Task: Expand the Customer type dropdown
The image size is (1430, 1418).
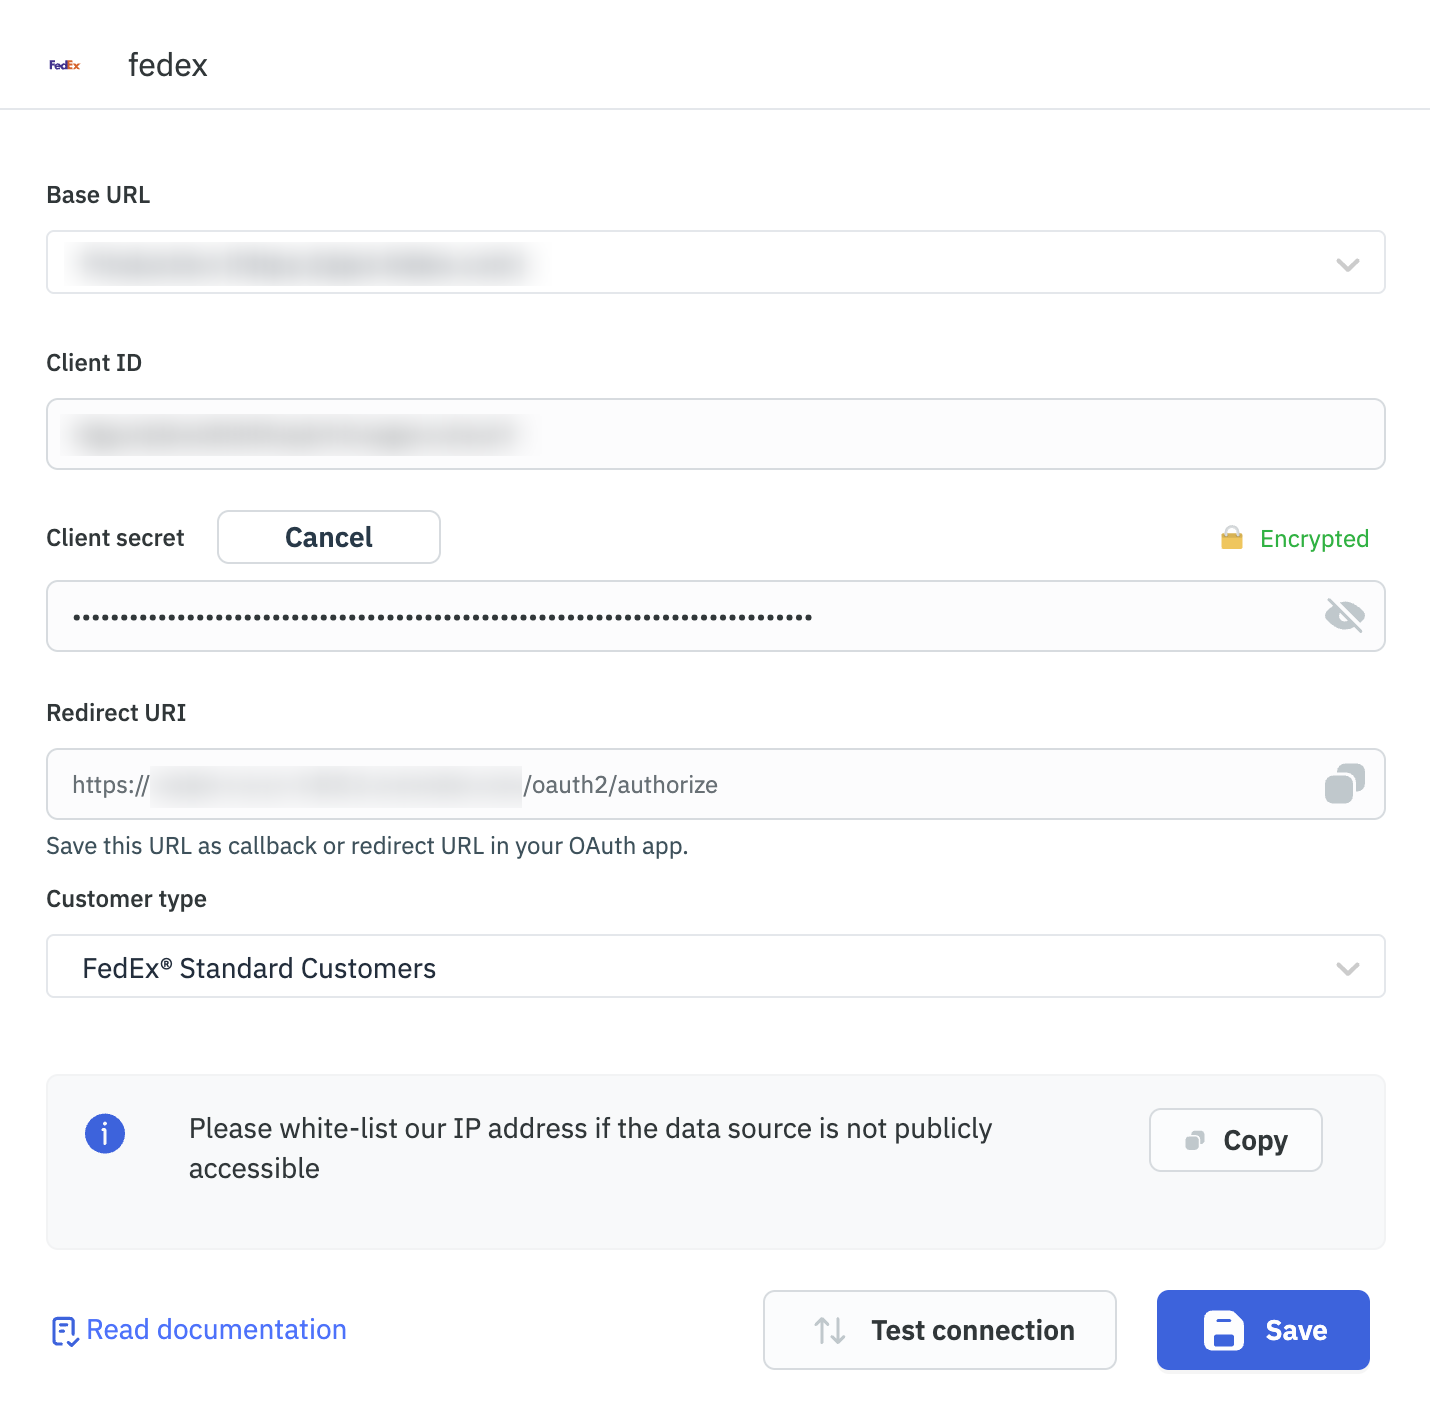Action: click(1347, 967)
